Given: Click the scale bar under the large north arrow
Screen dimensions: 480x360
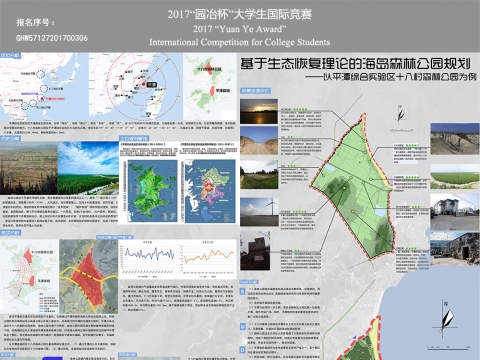Looking at the screenshot, I should click(448, 348).
